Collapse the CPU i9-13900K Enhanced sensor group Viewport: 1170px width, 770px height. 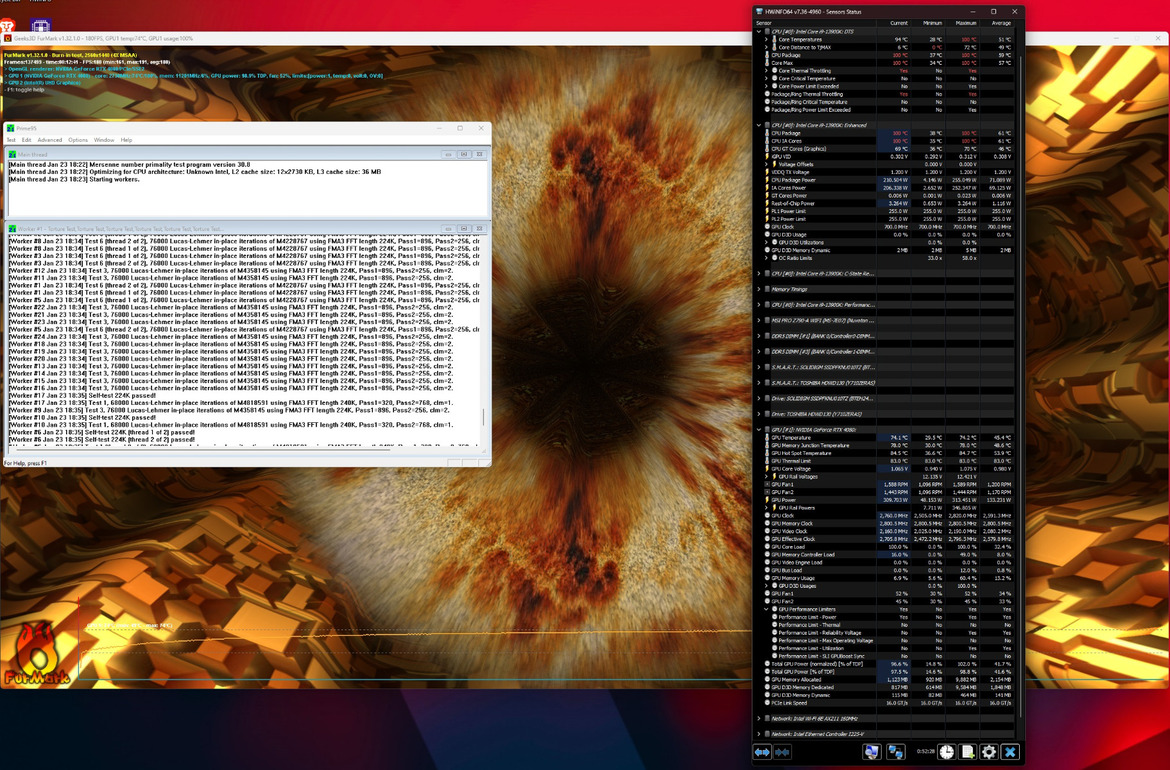(759, 125)
